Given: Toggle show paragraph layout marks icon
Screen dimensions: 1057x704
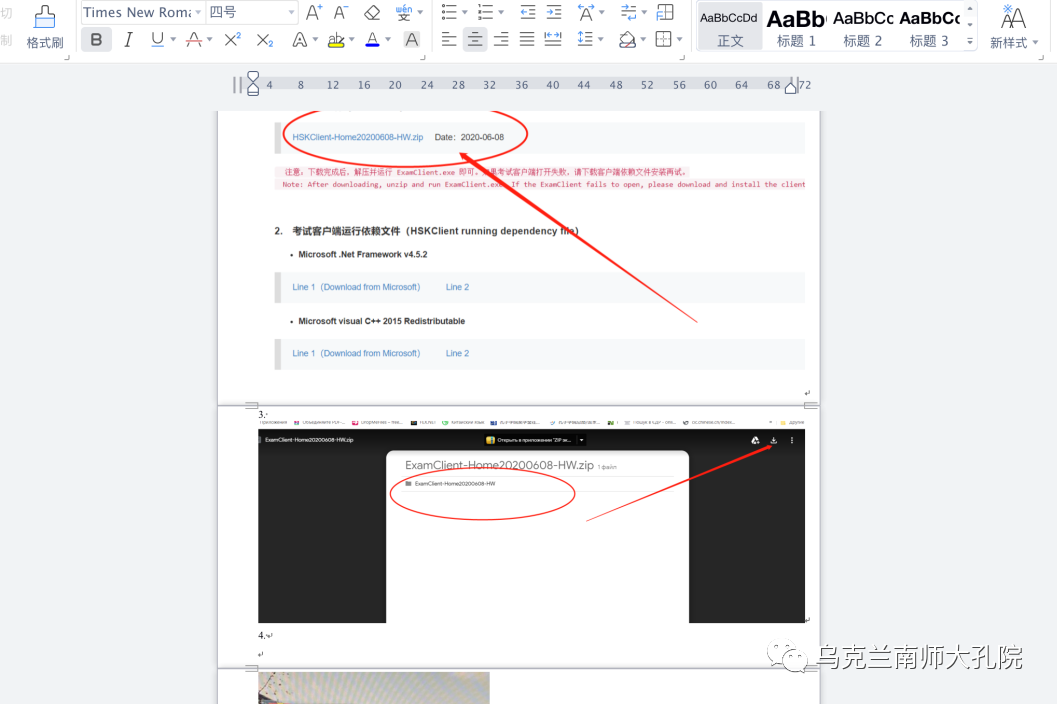Looking at the screenshot, I should pos(665,12).
